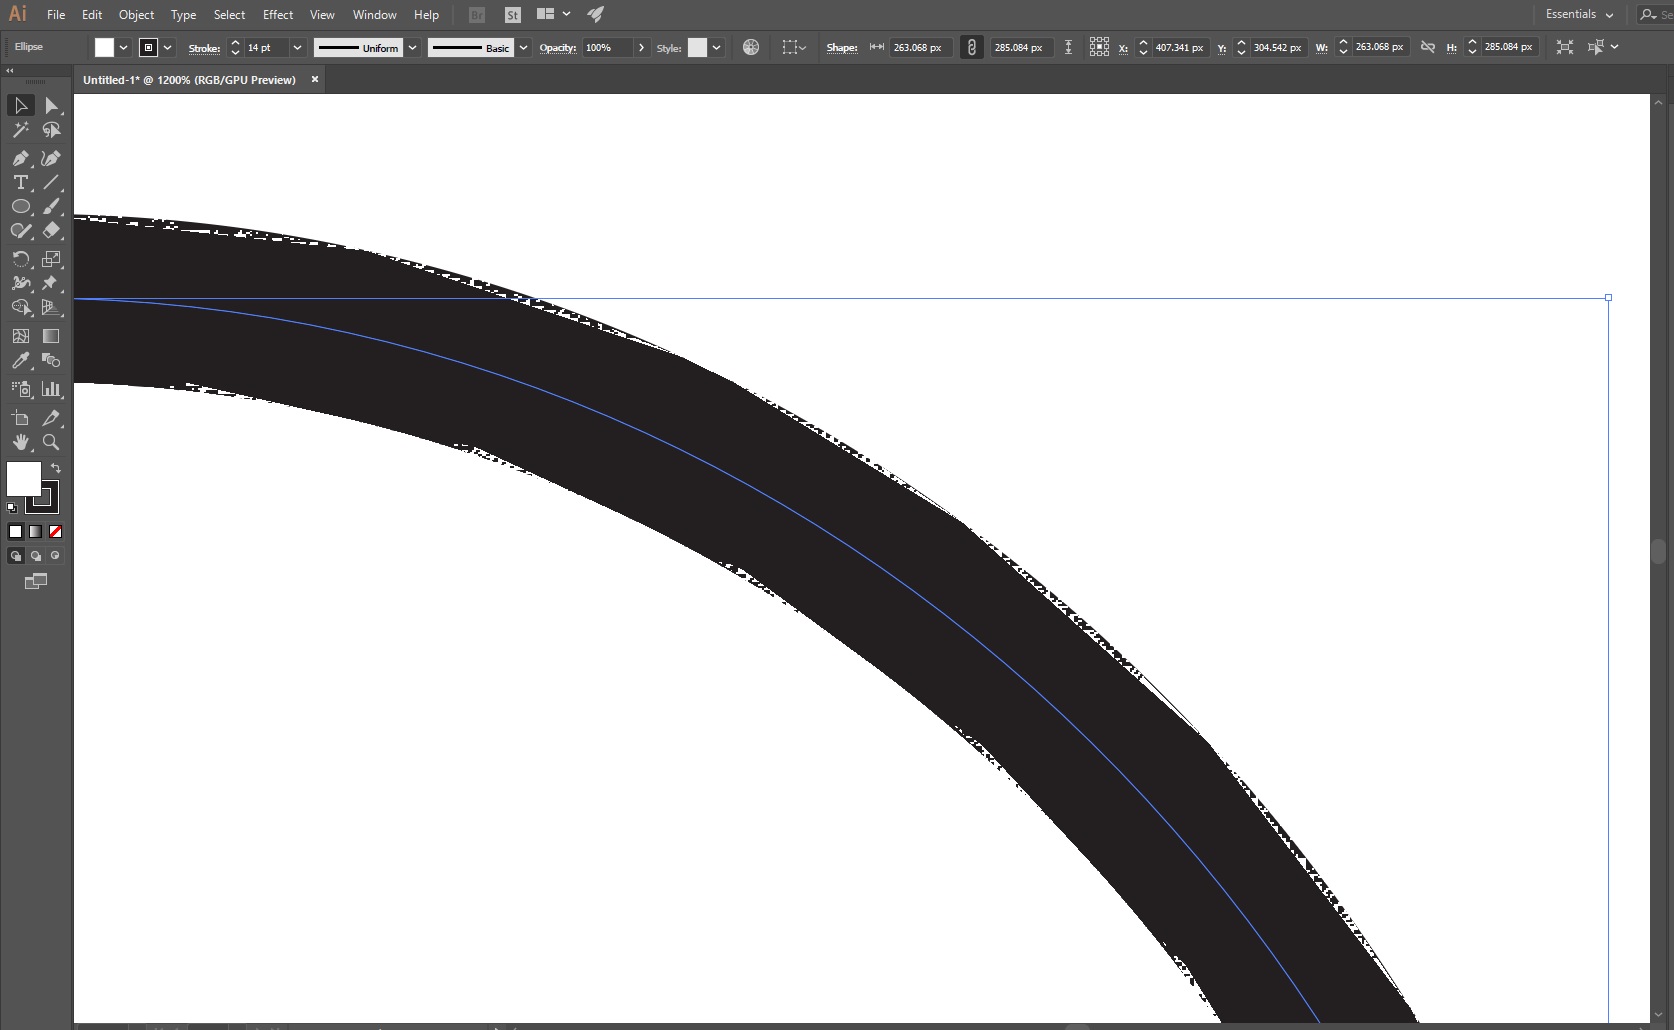
Task: Select the Symbol Sprayer tool
Action: tap(20, 389)
